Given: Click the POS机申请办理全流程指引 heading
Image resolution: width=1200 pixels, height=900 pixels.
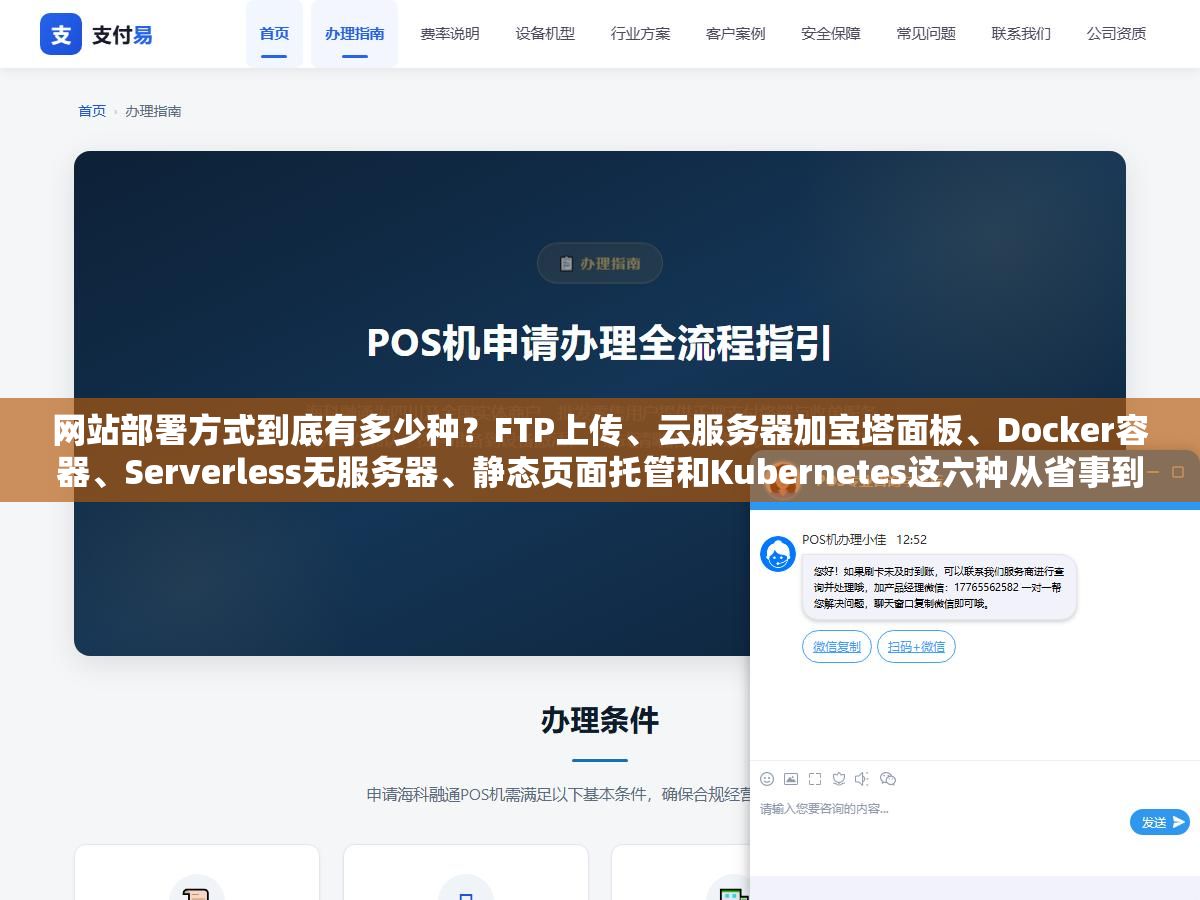Looking at the screenshot, I should [600, 343].
